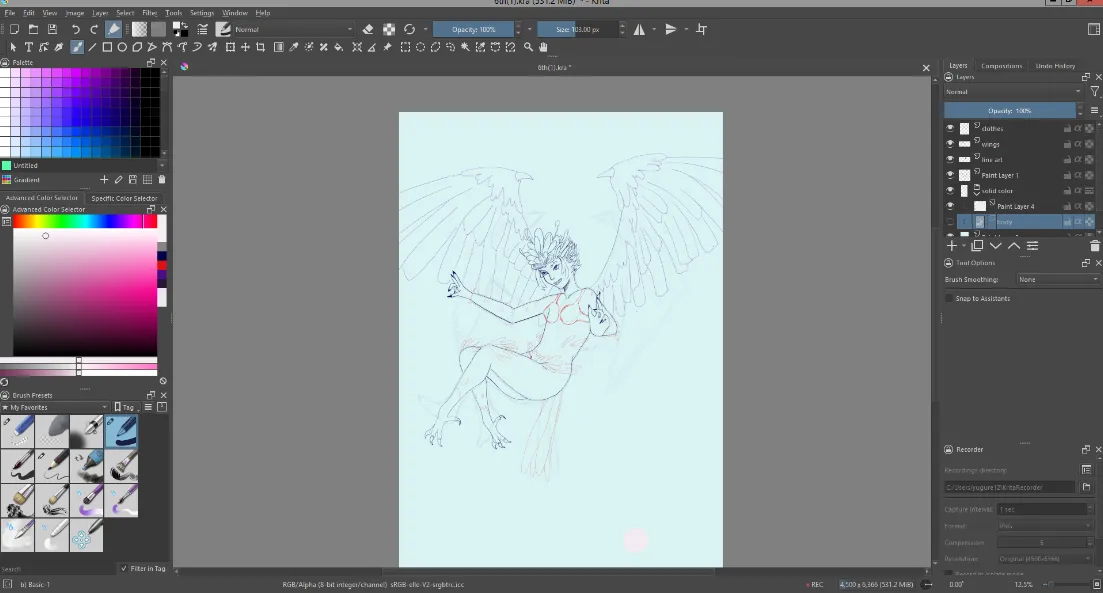
Task: Select the Ellipse tool
Action: tap(122, 47)
